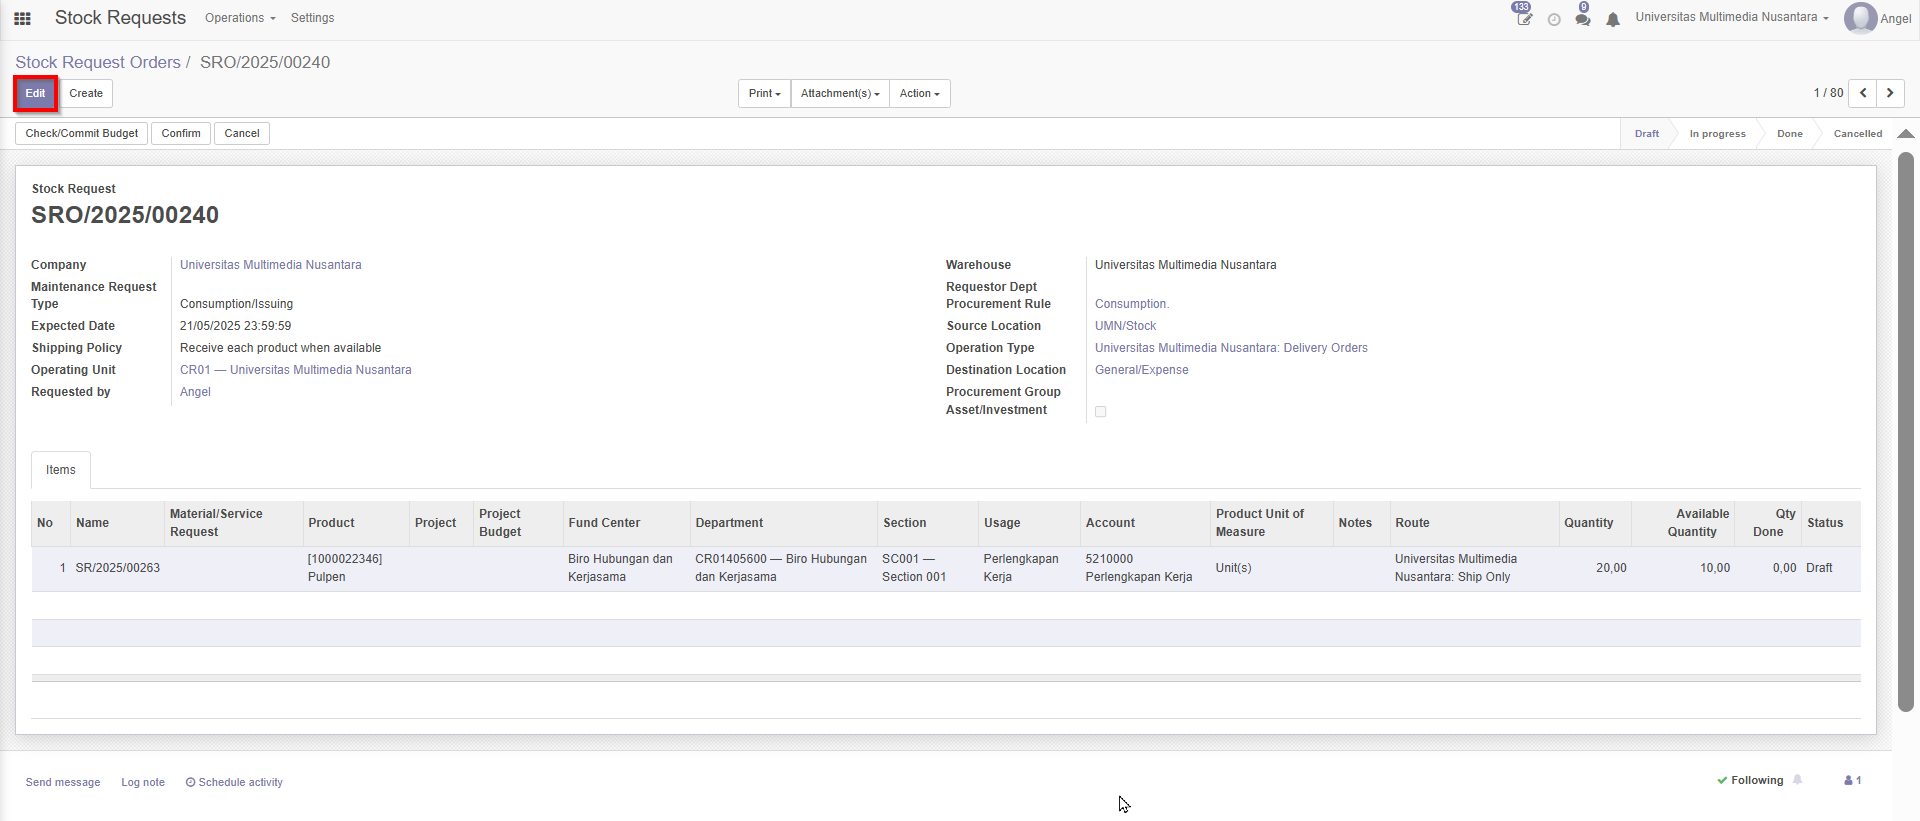Viewport: 1920px width, 821px height.
Task: Click the quantity value 20,00
Action: tap(1611, 568)
